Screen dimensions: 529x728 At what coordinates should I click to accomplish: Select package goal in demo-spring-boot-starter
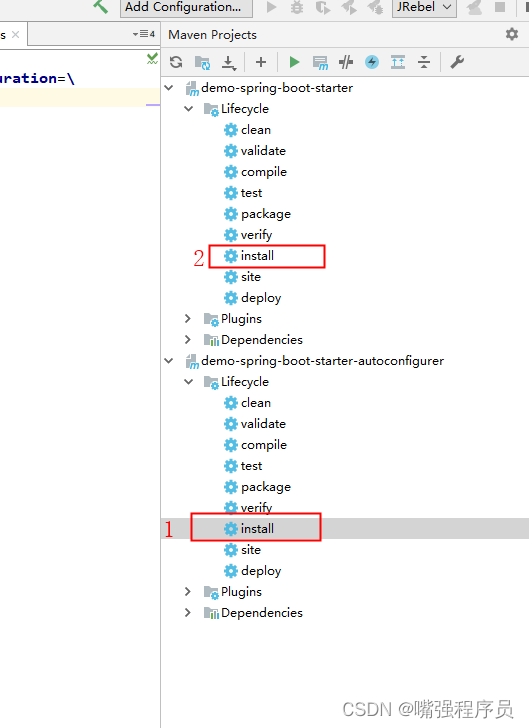(345, 214)
